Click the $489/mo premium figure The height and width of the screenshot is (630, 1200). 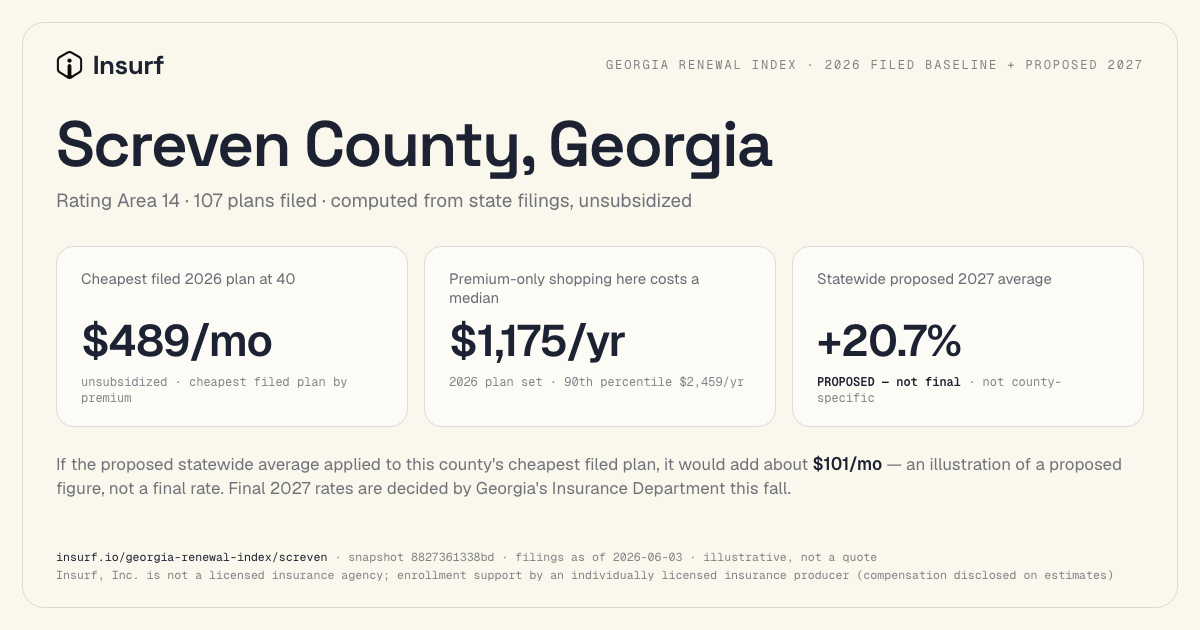(x=177, y=340)
